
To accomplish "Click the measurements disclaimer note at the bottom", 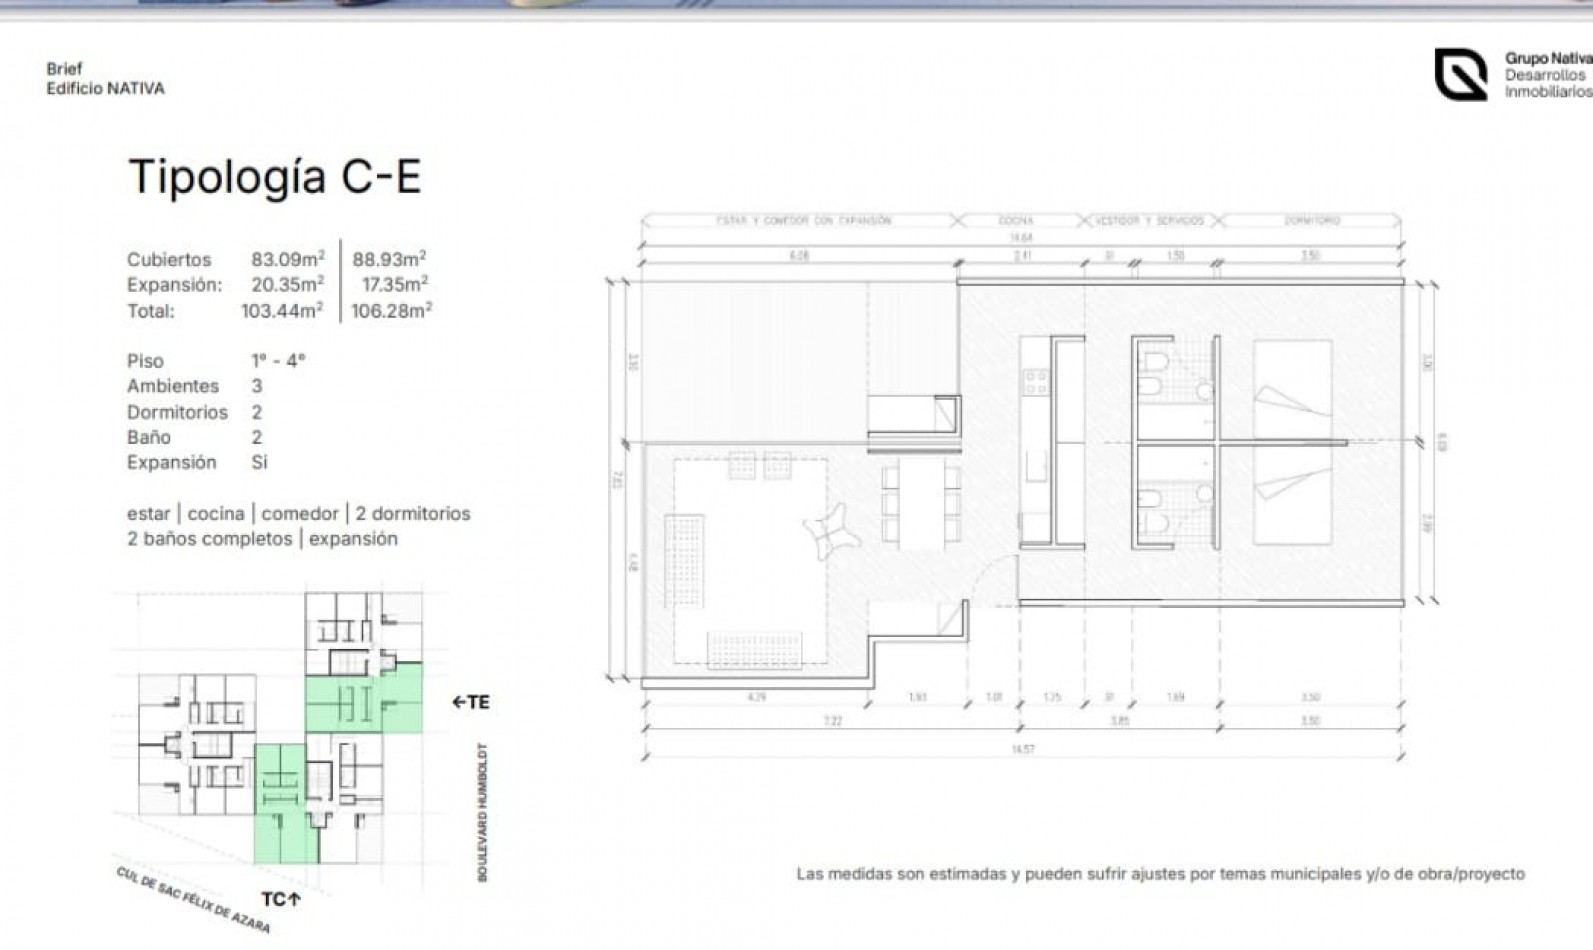I will (1160, 874).
